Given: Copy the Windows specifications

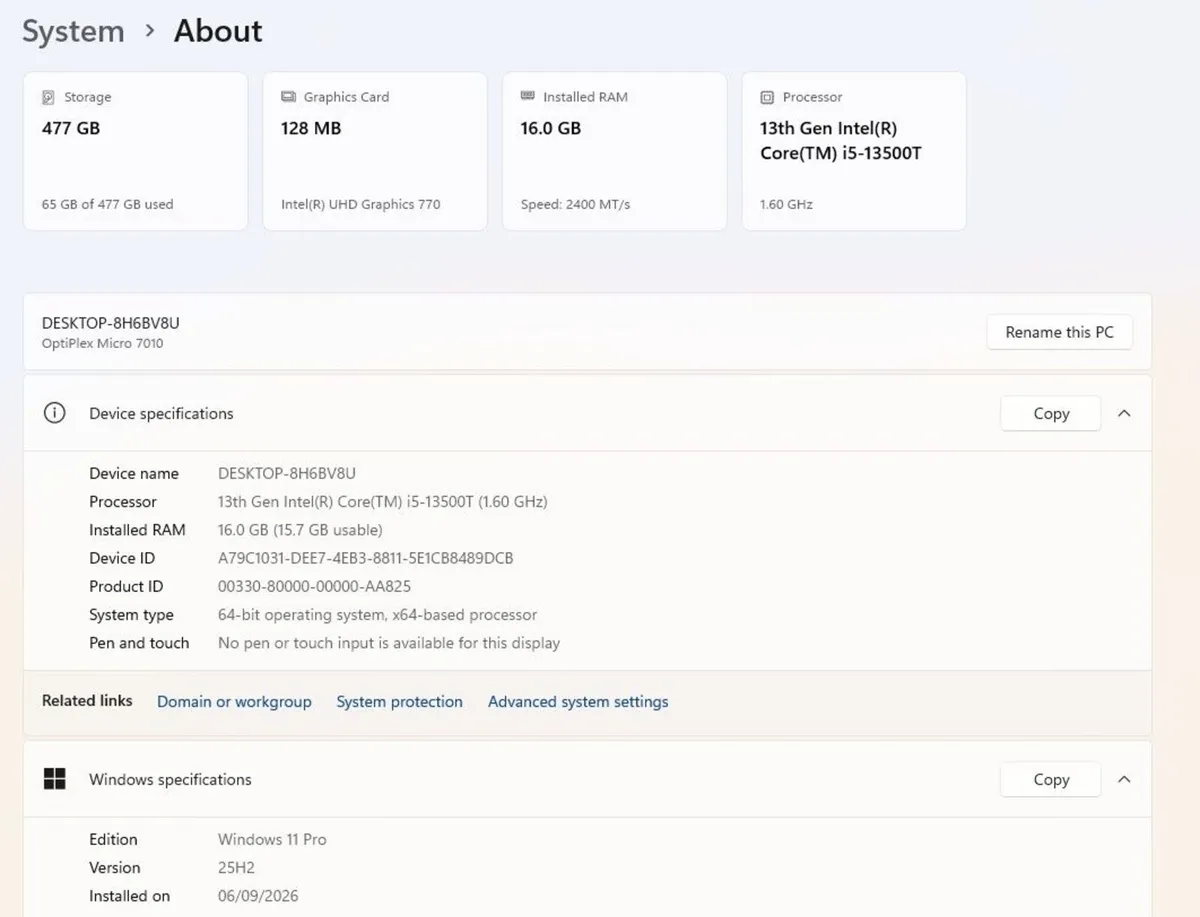Looking at the screenshot, I should (x=1051, y=779).
